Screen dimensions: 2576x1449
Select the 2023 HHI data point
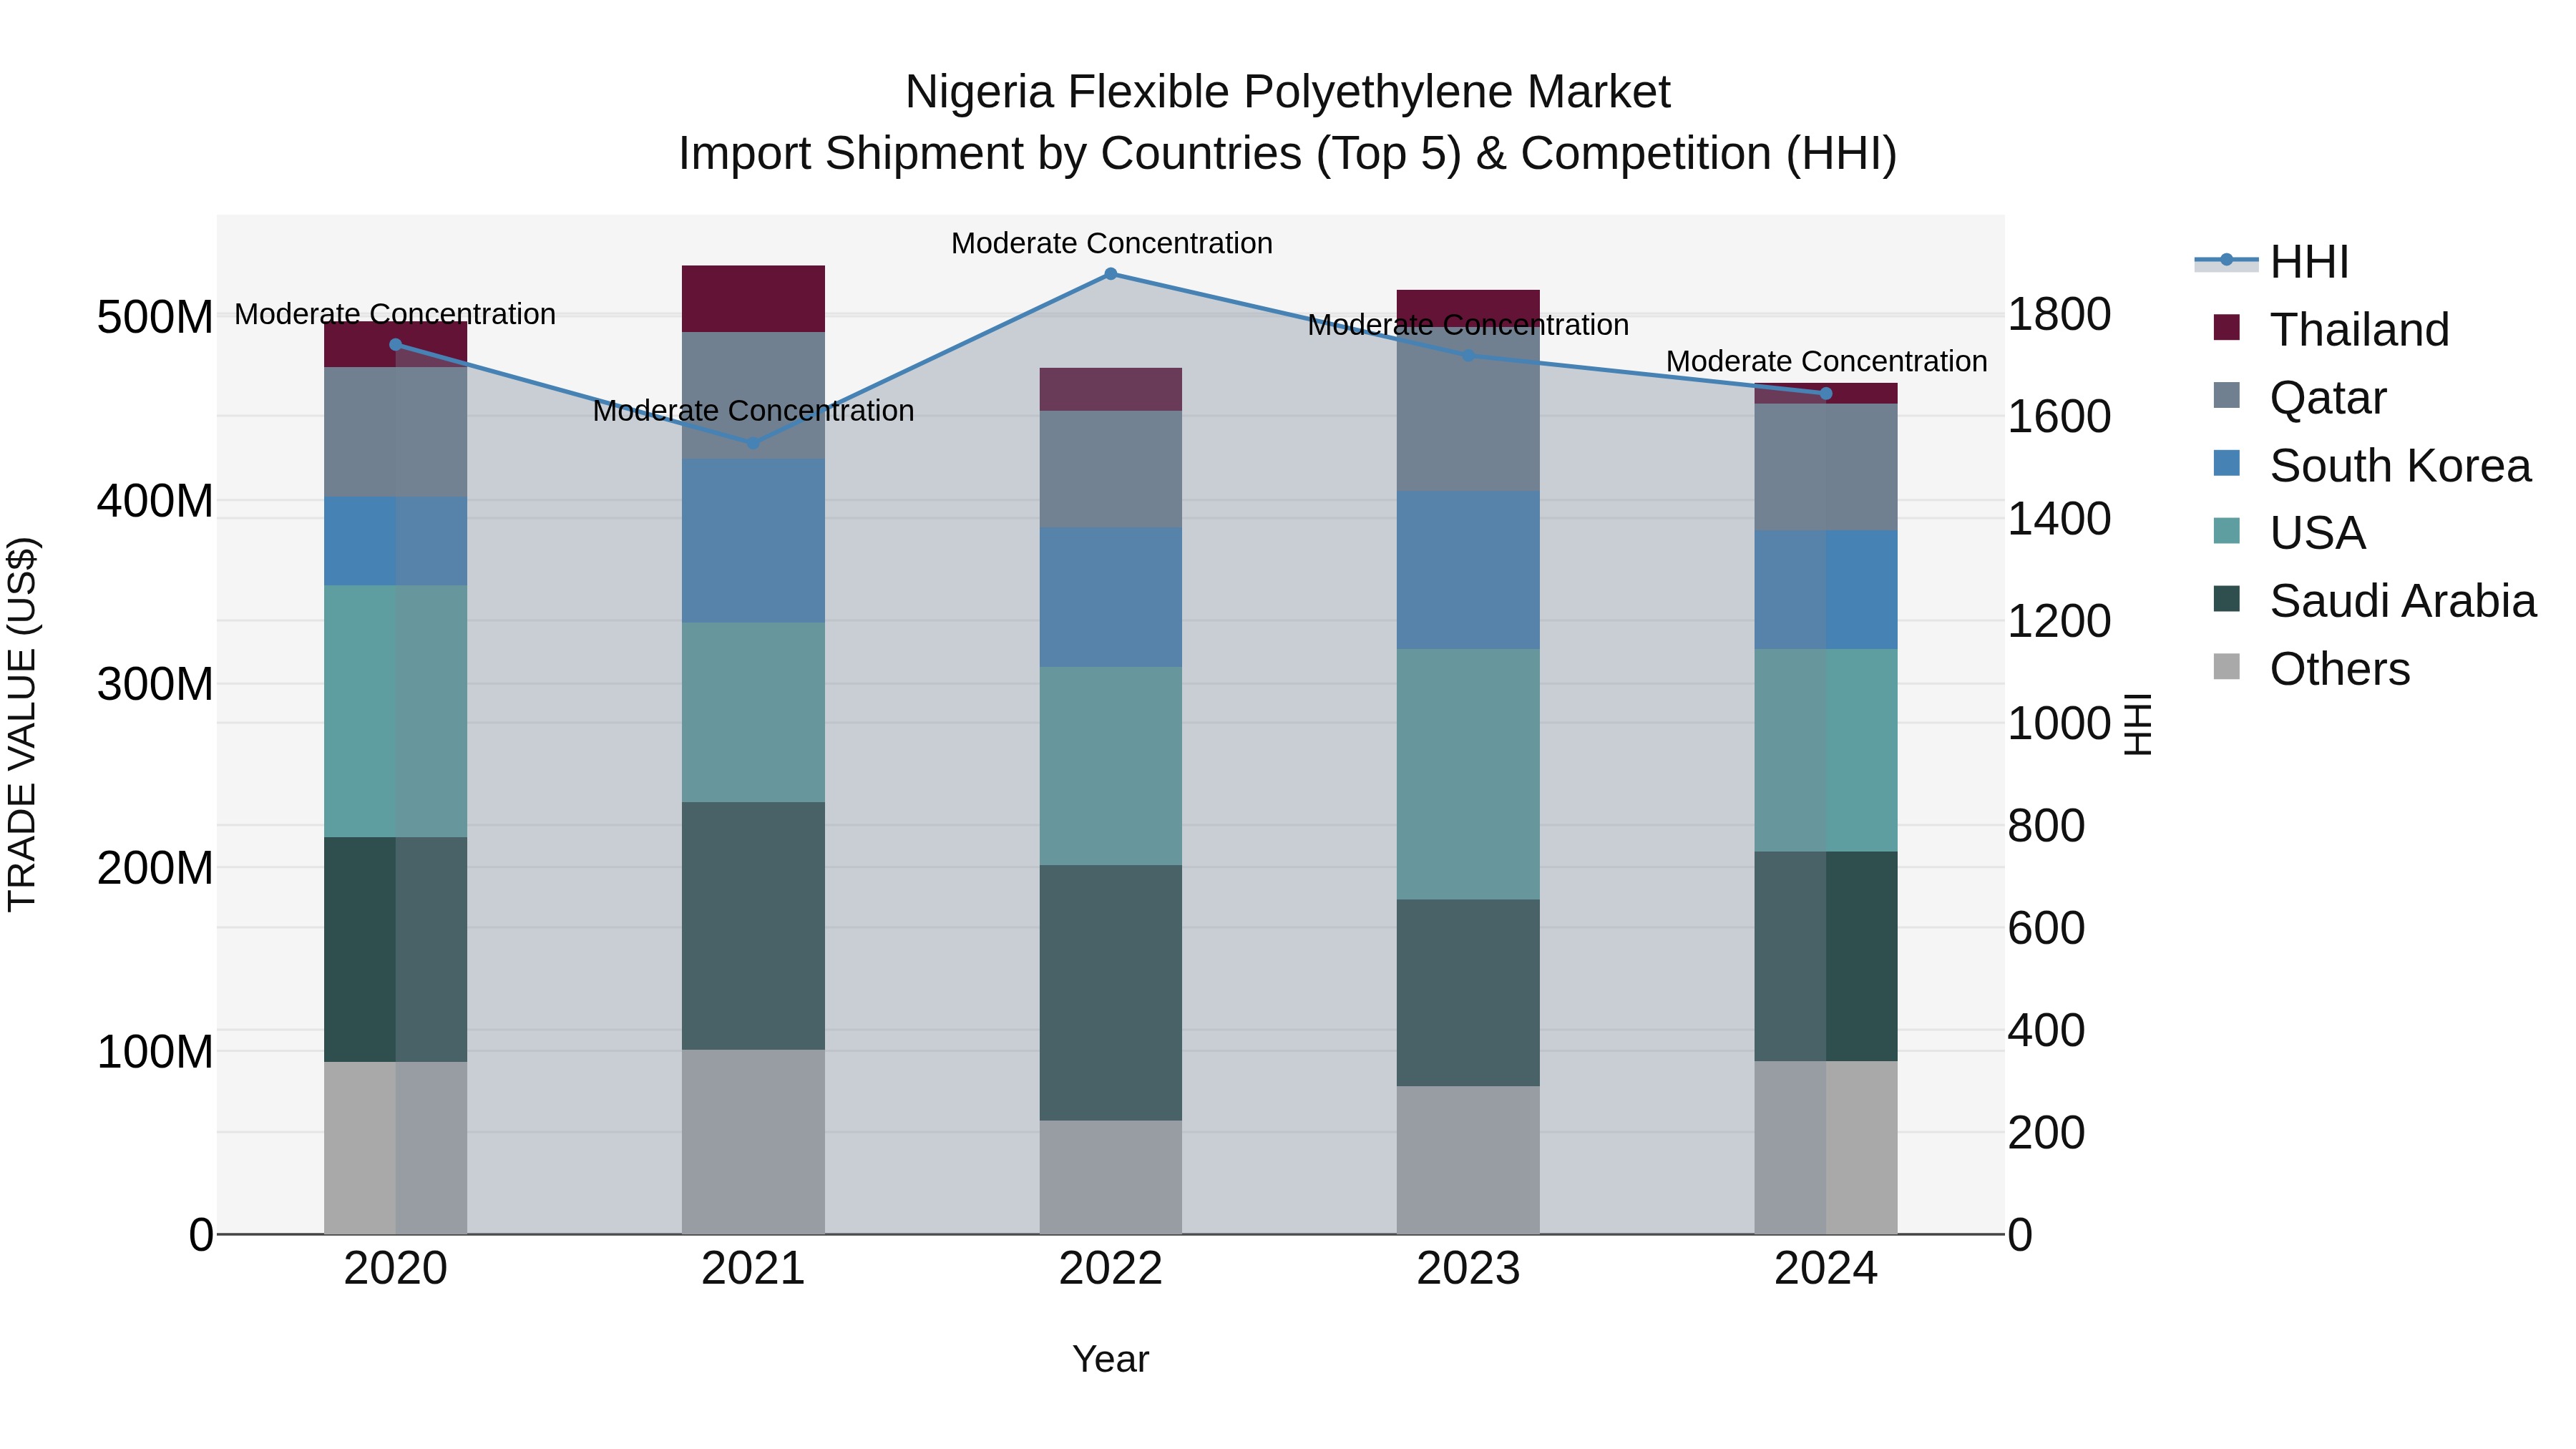(1468, 355)
